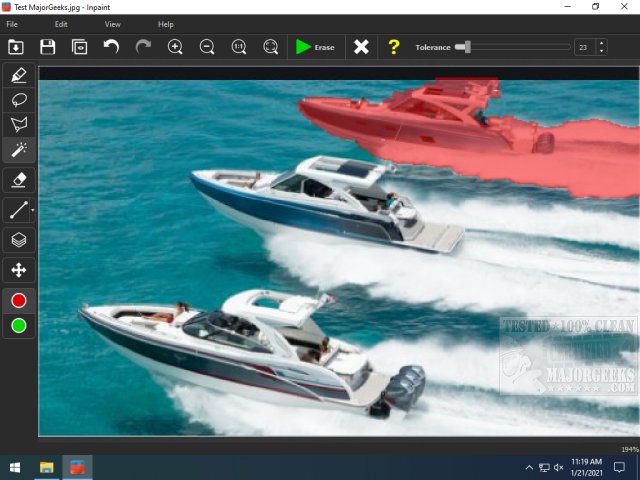Undo the last action
The width and height of the screenshot is (640, 480).
[x=111, y=47]
